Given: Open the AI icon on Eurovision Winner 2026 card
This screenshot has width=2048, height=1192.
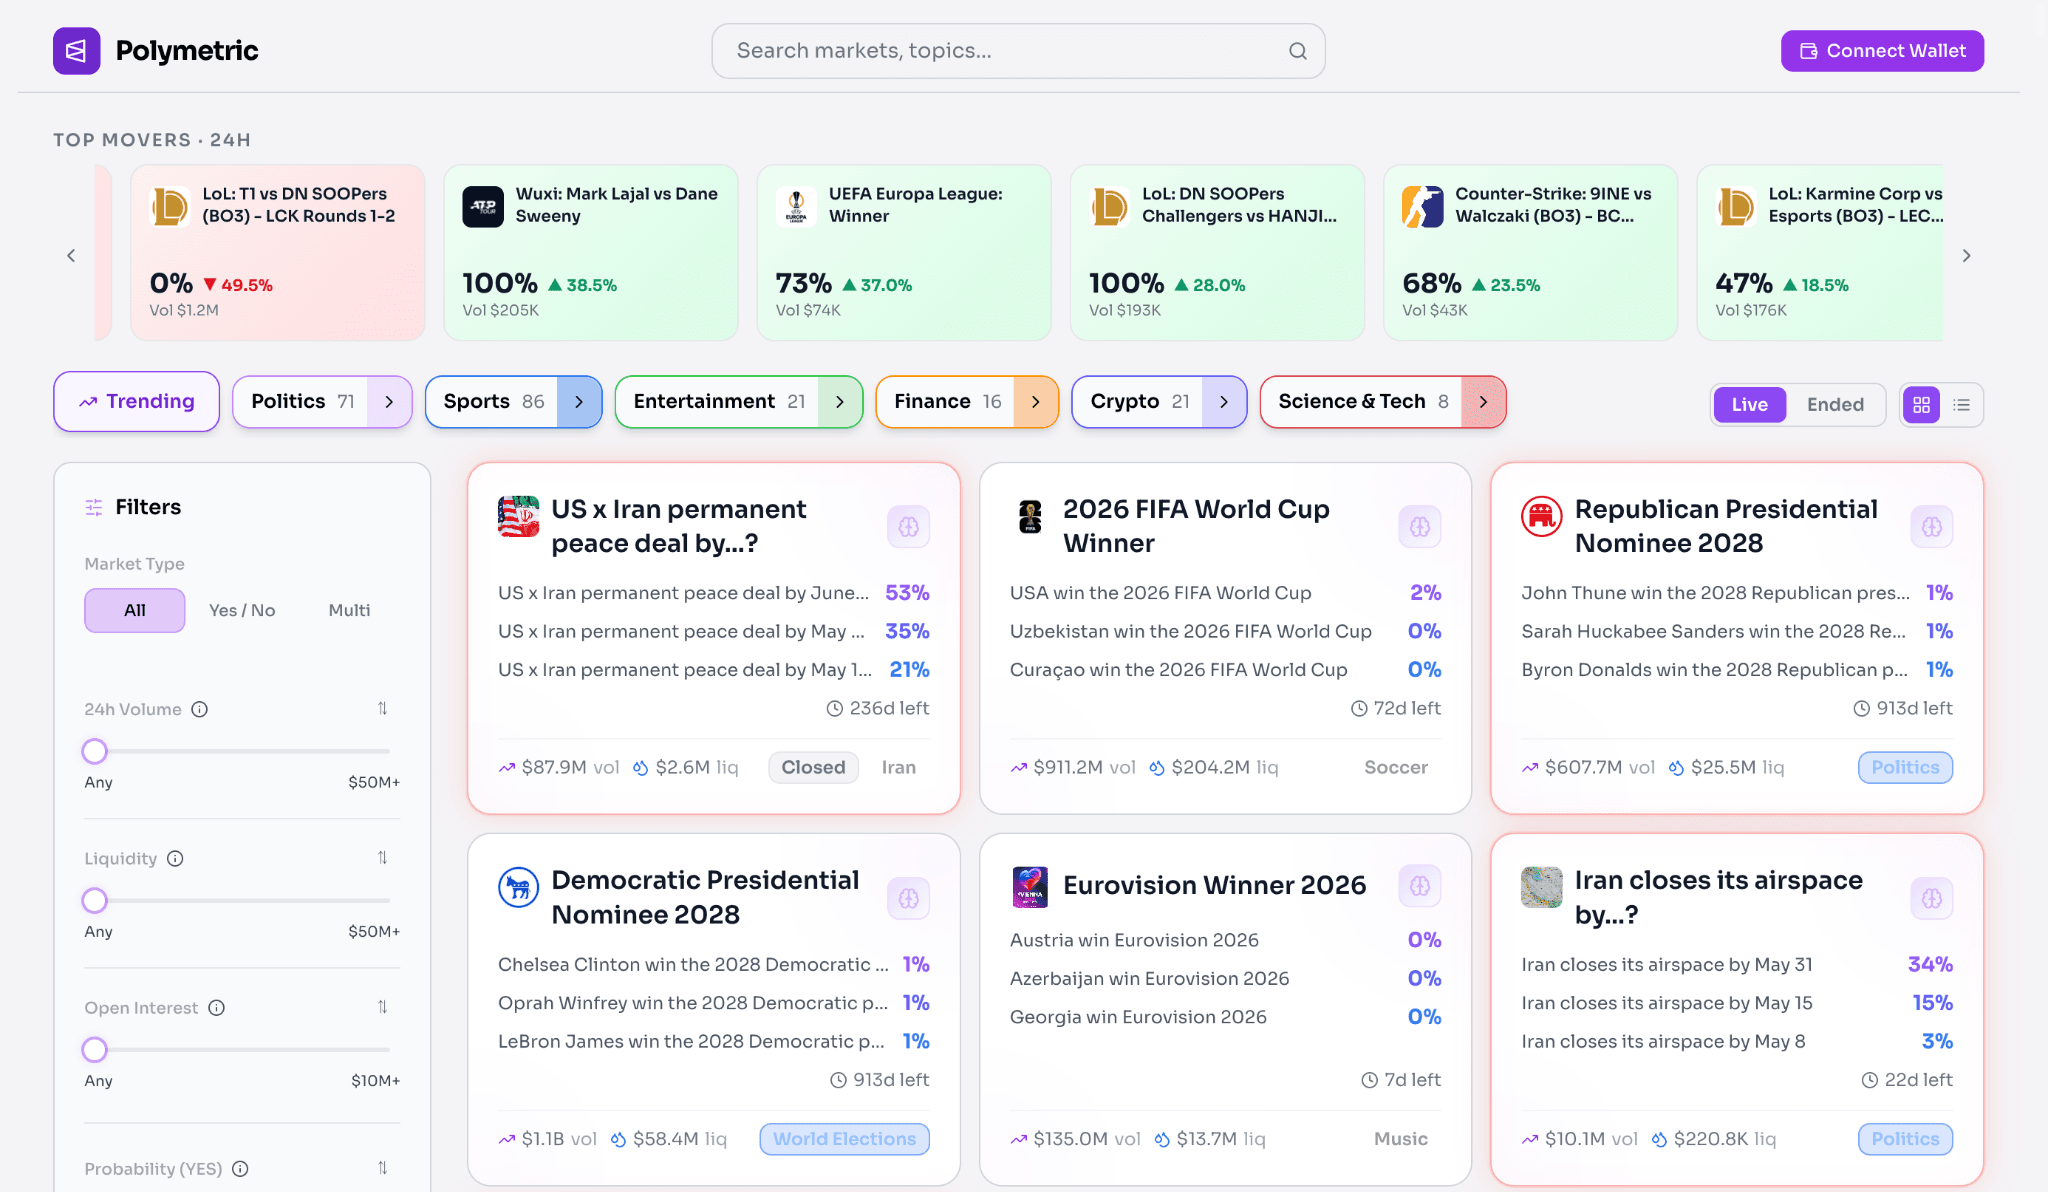Looking at the screenshot, I should pos(1420,886).
